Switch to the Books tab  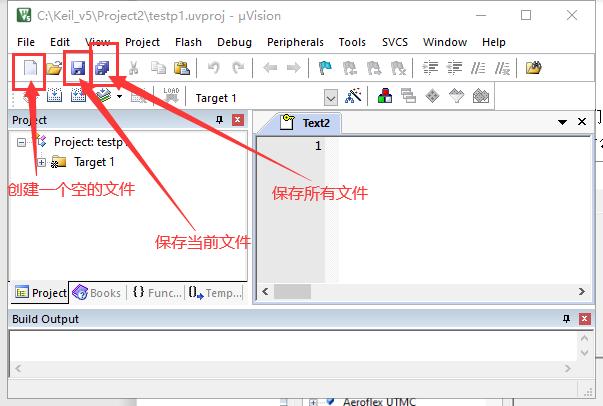point(97,293)
